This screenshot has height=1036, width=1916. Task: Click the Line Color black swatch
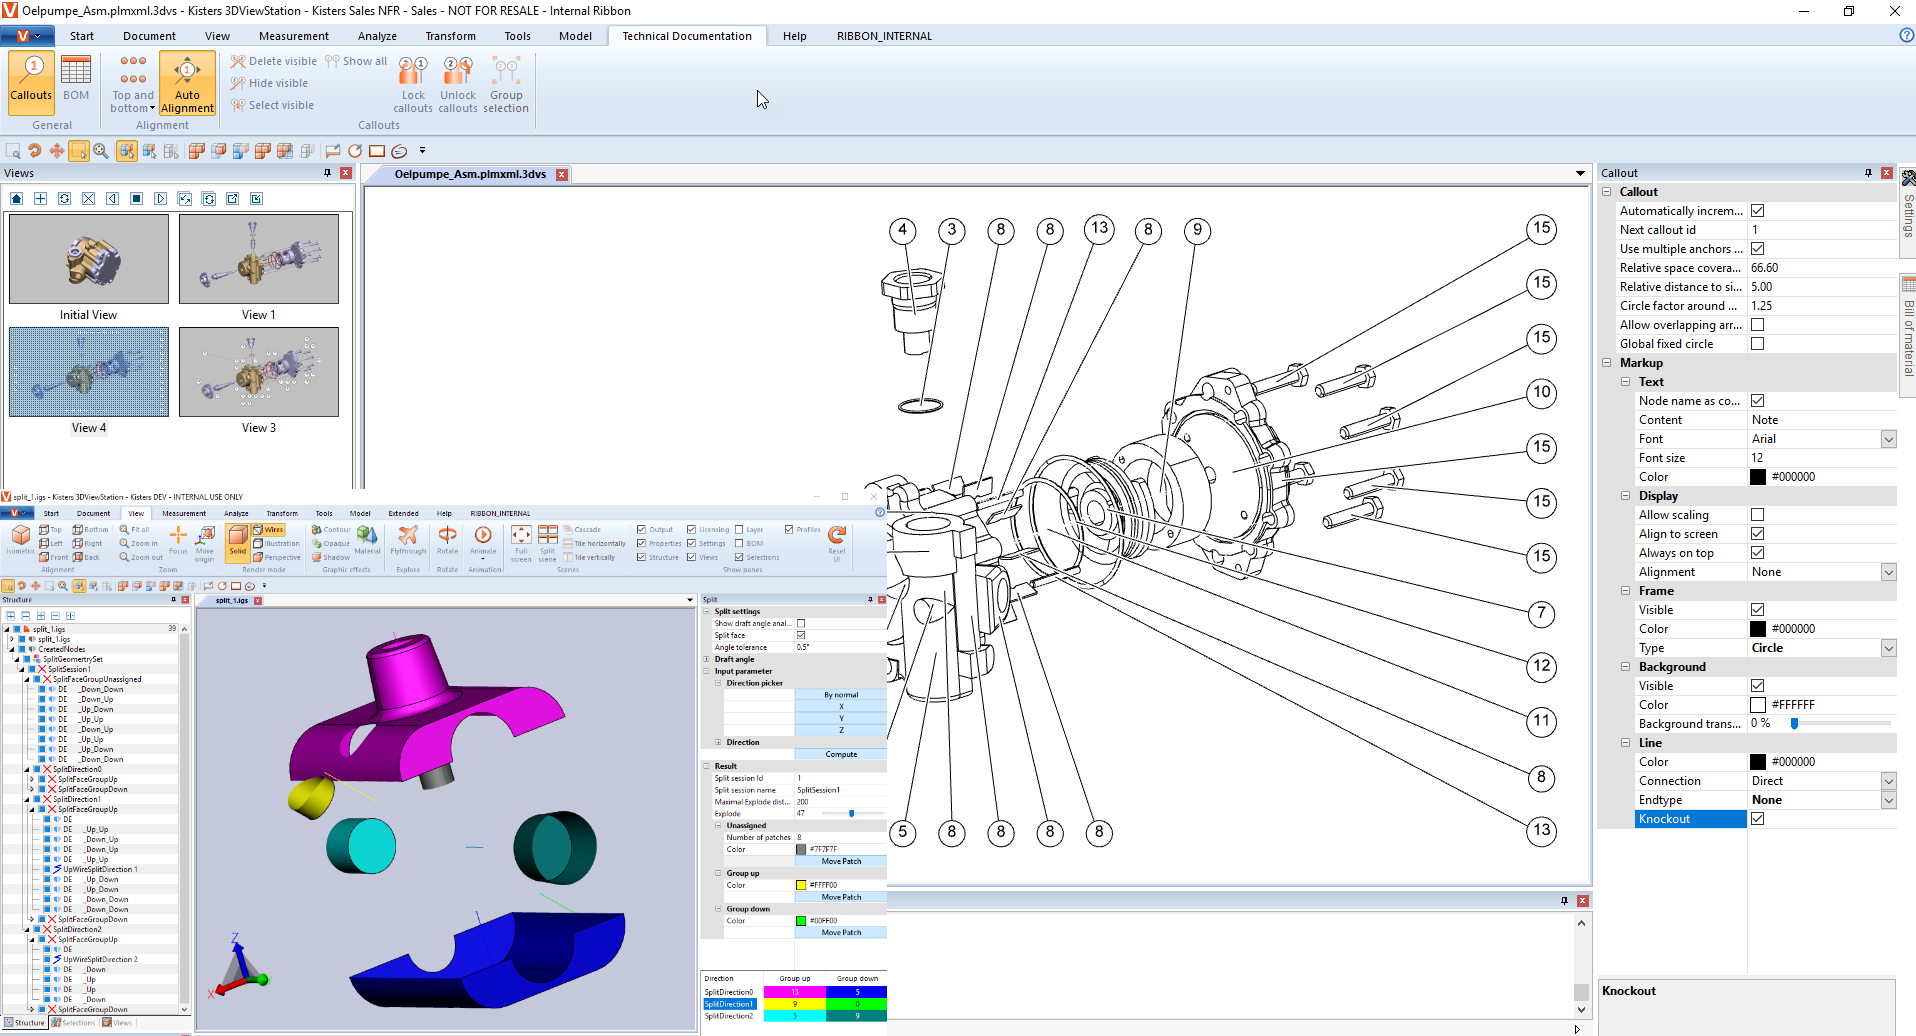1757,762
